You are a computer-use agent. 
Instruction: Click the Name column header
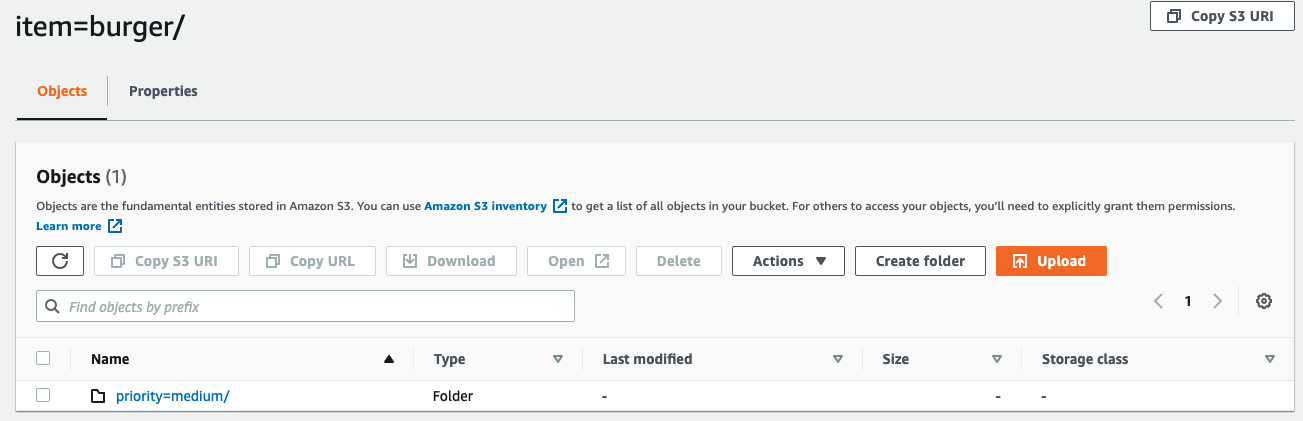click(110, 359)
